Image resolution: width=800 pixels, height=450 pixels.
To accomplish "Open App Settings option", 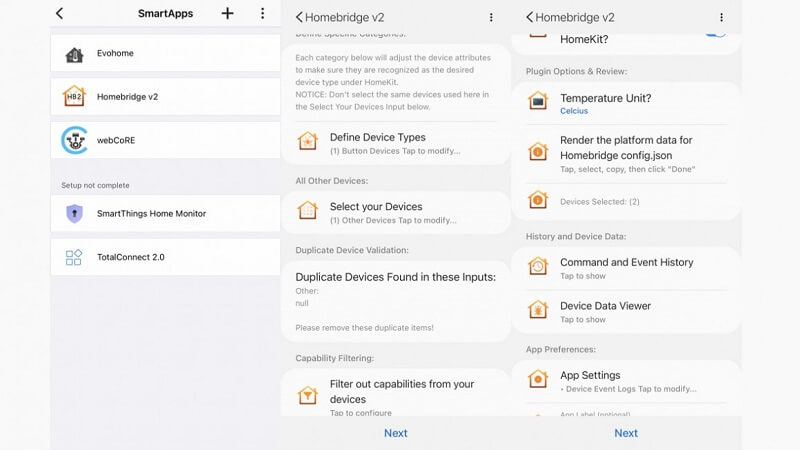I will tap(626, 381).
